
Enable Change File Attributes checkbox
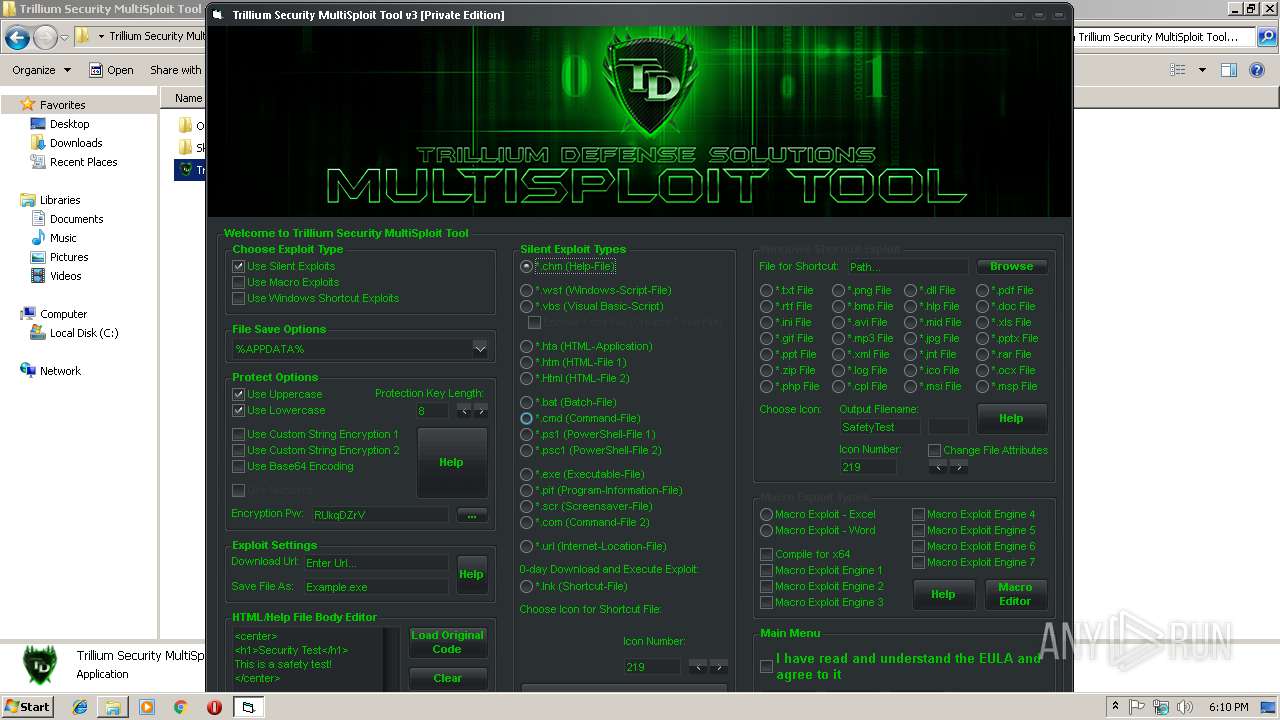click(x=934, y=450)
